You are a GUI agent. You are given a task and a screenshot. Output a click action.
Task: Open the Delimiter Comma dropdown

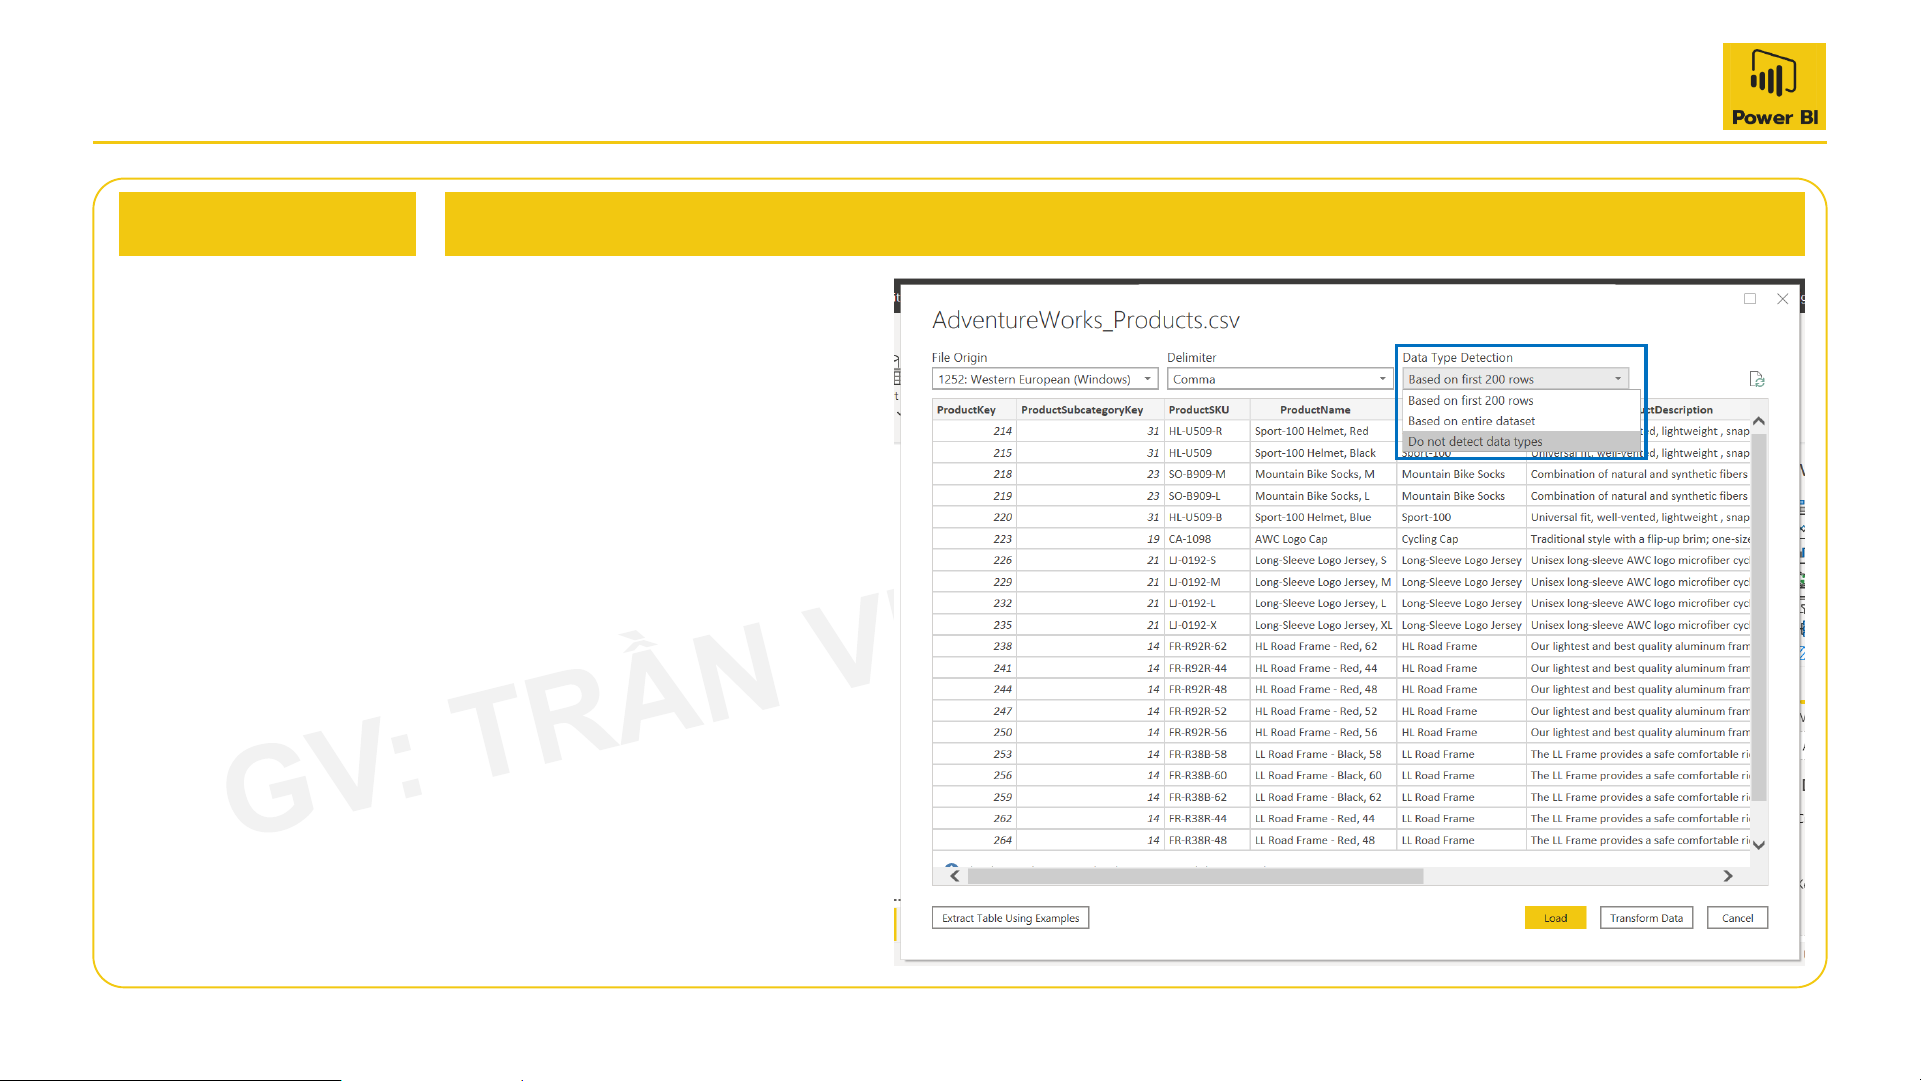click(x=1279, y=379)
